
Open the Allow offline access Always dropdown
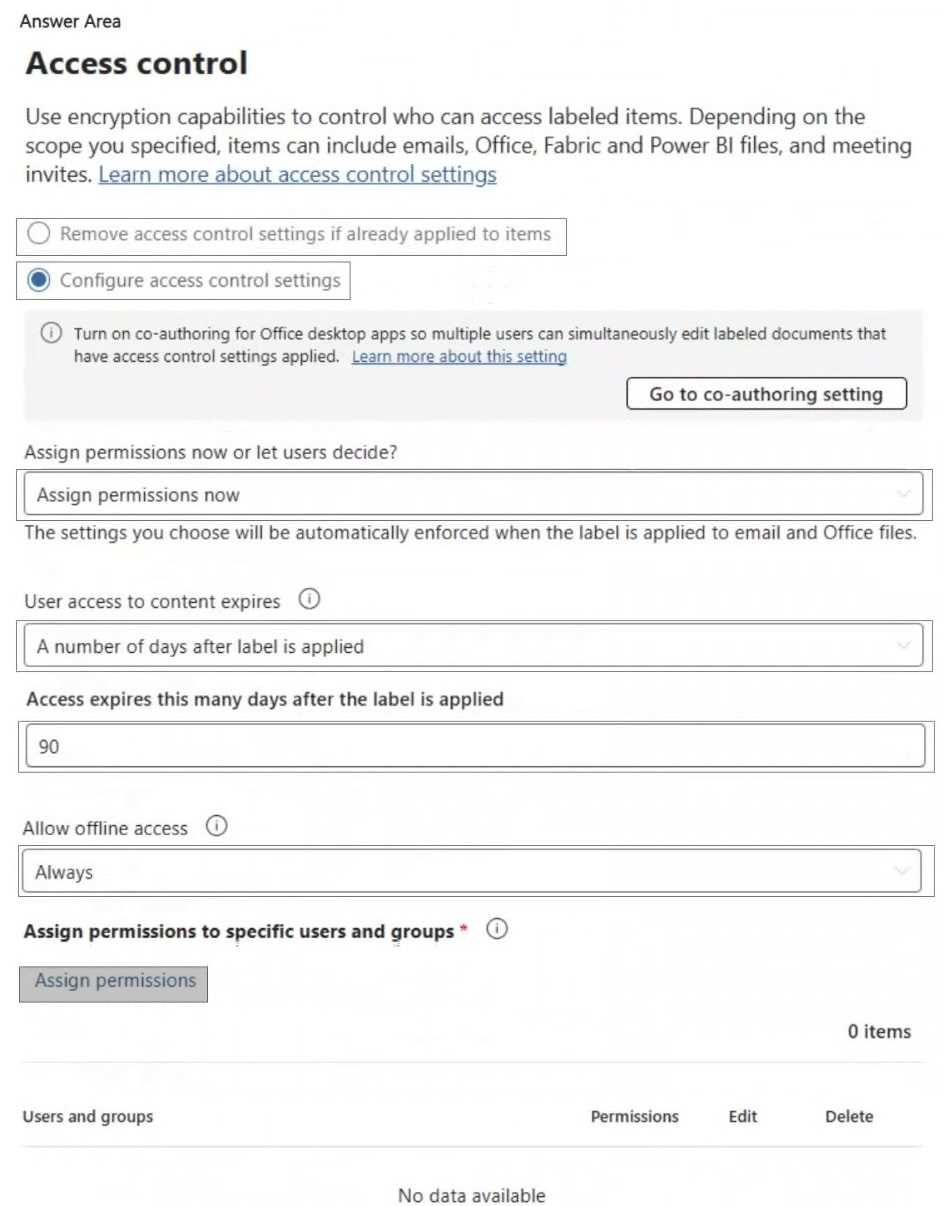(470, 872)
